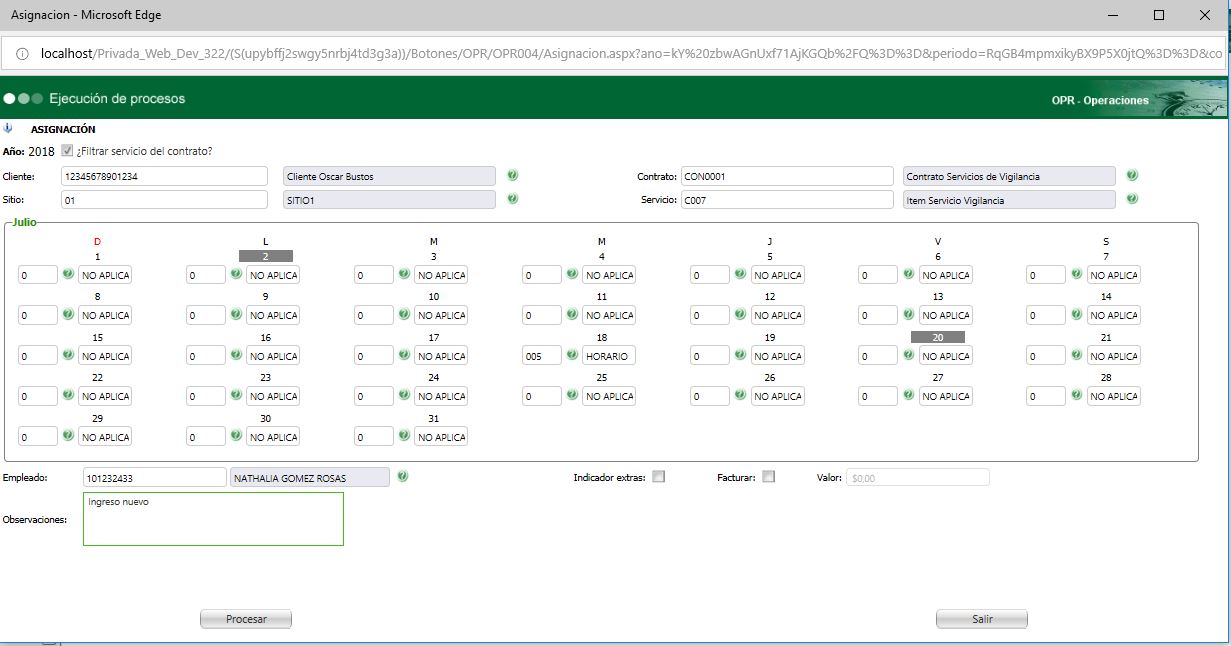Click the Contrato Servicios de Vigilancia field
This screenshot has height=646, width=1231.
[x=1009, y=176]
